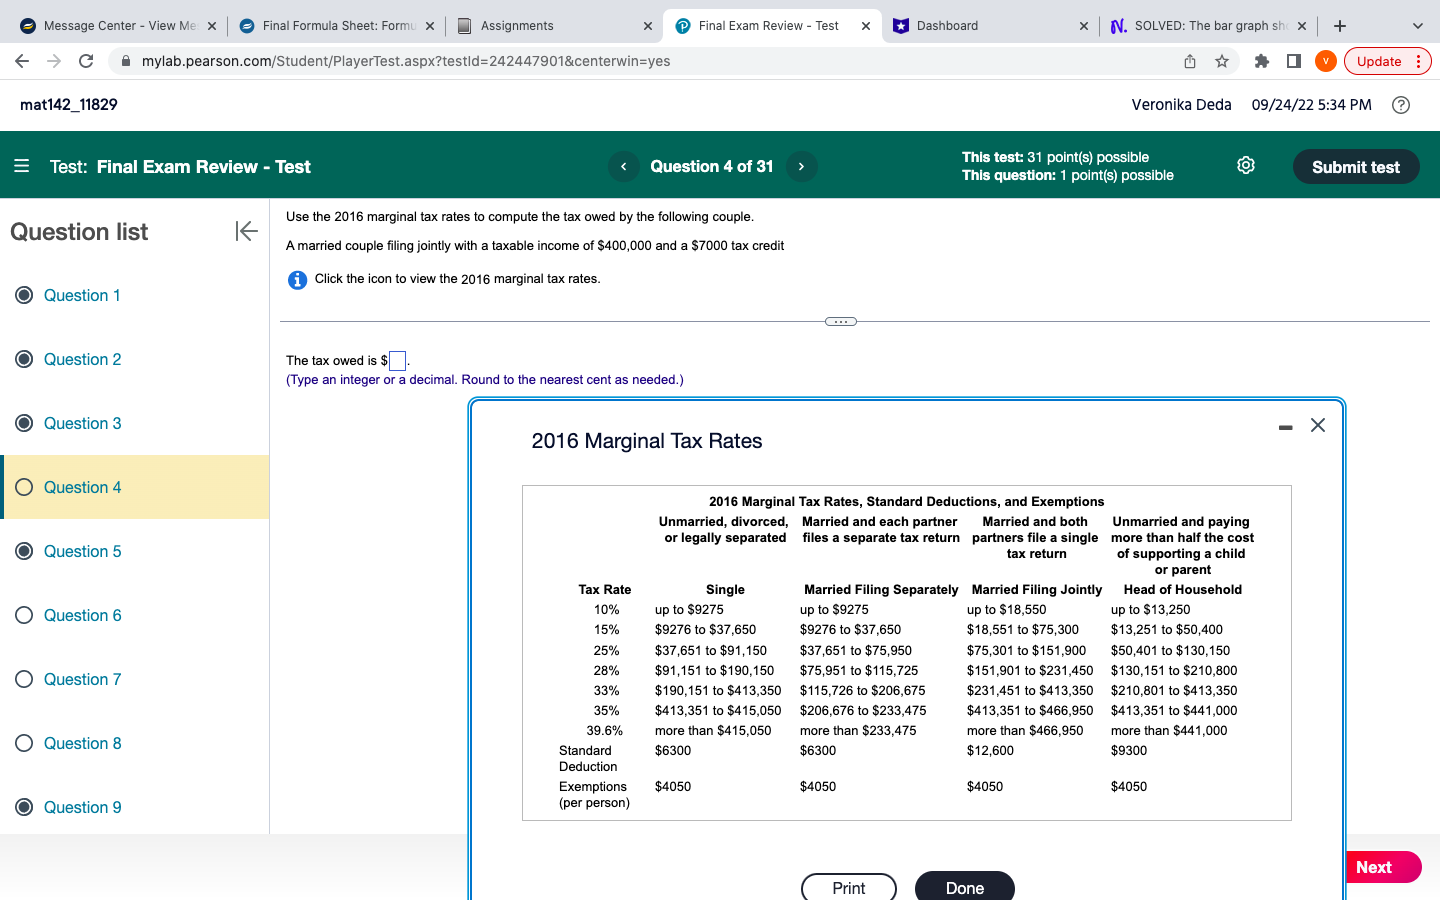
Task: Click the $12,600 standard deduction value
Action: [x=990, y=751]
